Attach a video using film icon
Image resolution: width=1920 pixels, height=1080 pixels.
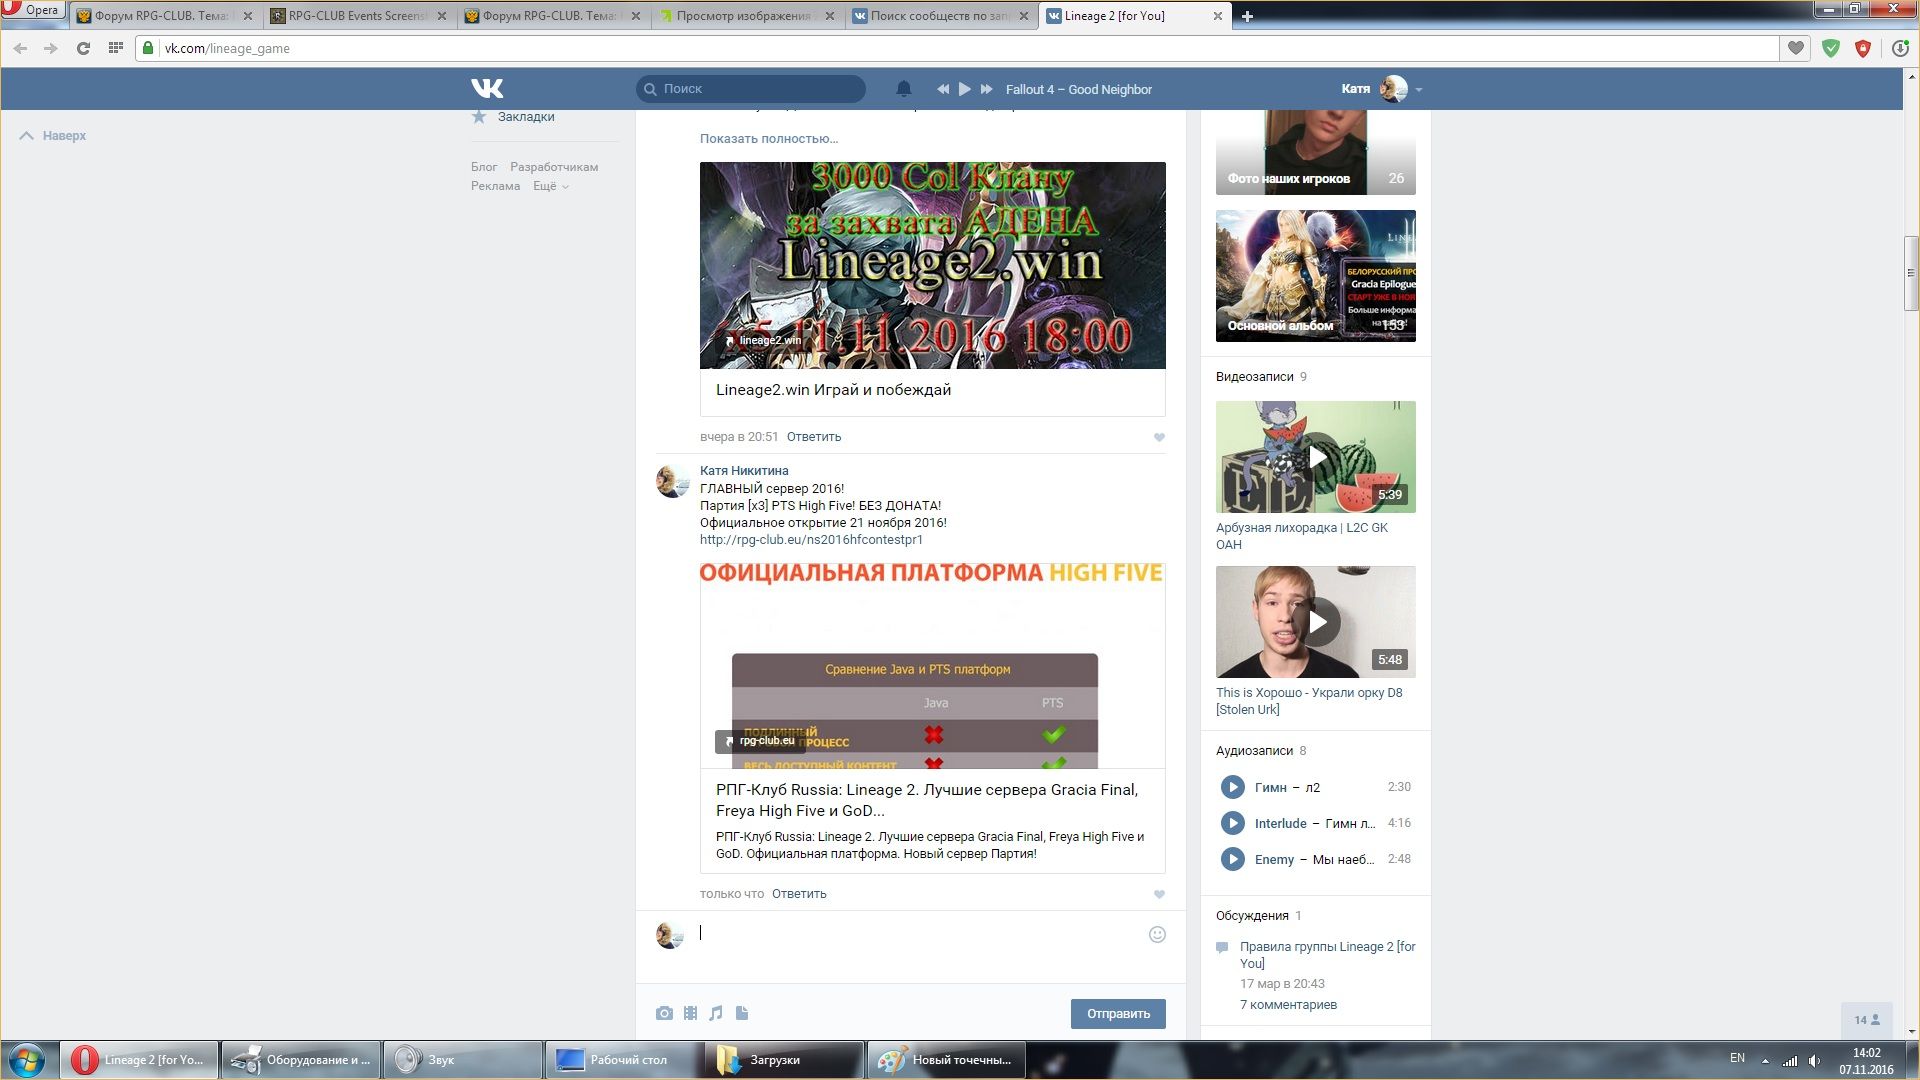pyautogui.click(x=690, y=1013)
